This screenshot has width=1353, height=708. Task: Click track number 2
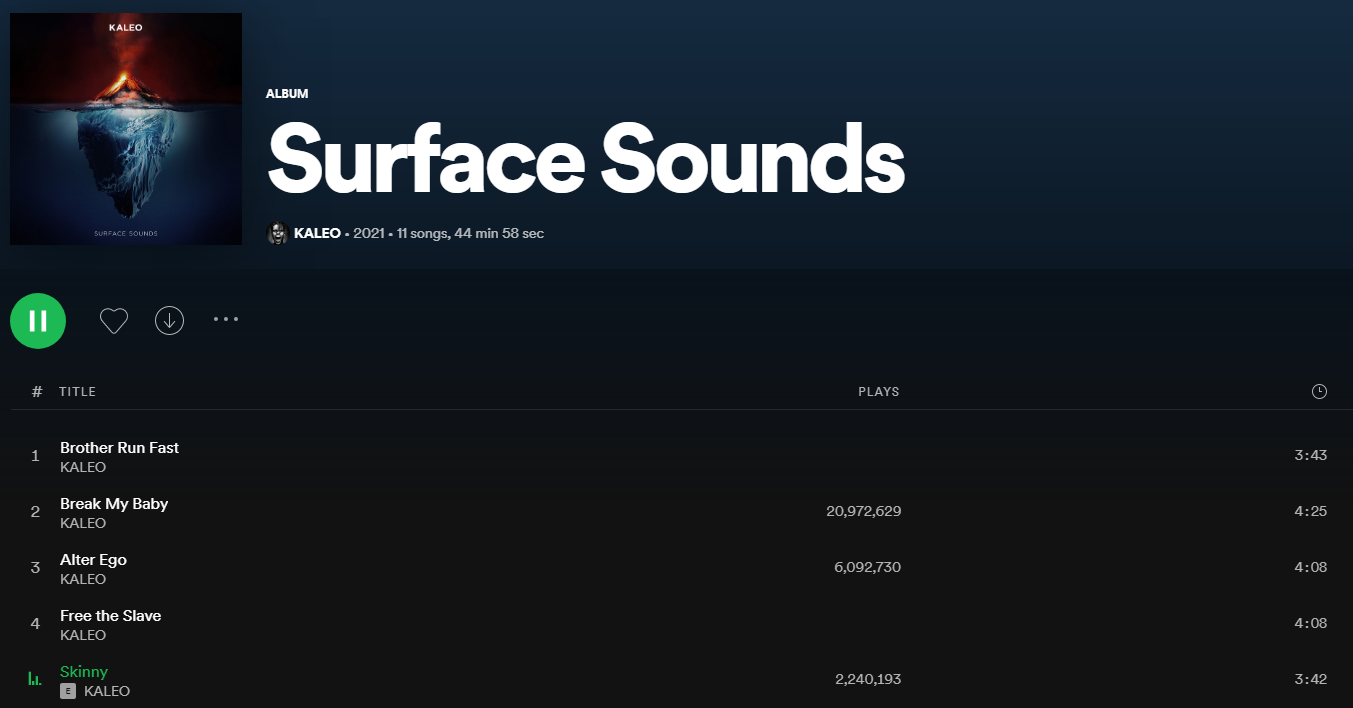pos(35,511)
